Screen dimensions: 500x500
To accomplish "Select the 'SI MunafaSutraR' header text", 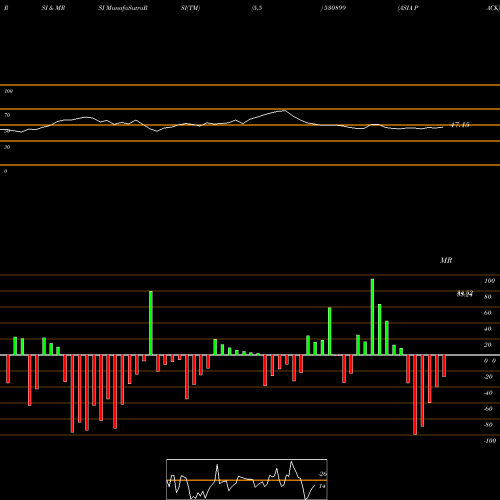I will pos(123,8).
